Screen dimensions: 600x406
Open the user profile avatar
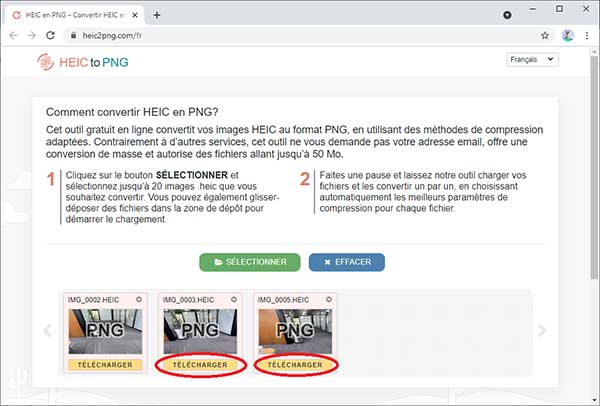(x=568, y=36)
